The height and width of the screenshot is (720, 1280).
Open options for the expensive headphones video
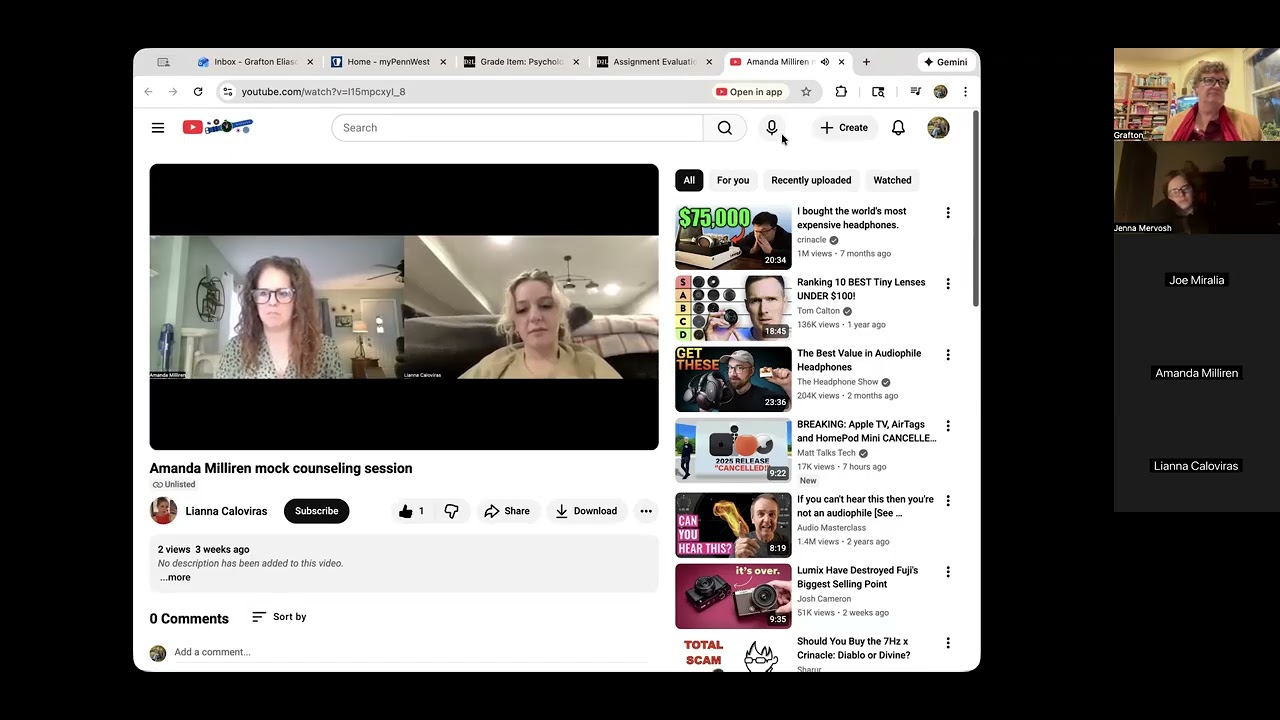pyautogui.click(x=948, y=213)
